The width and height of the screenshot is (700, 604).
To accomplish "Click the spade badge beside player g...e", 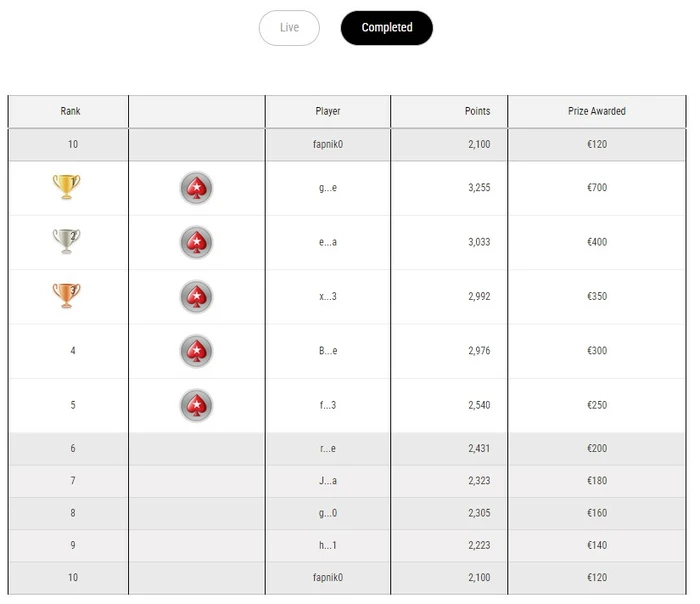I will tap(196, 188).
